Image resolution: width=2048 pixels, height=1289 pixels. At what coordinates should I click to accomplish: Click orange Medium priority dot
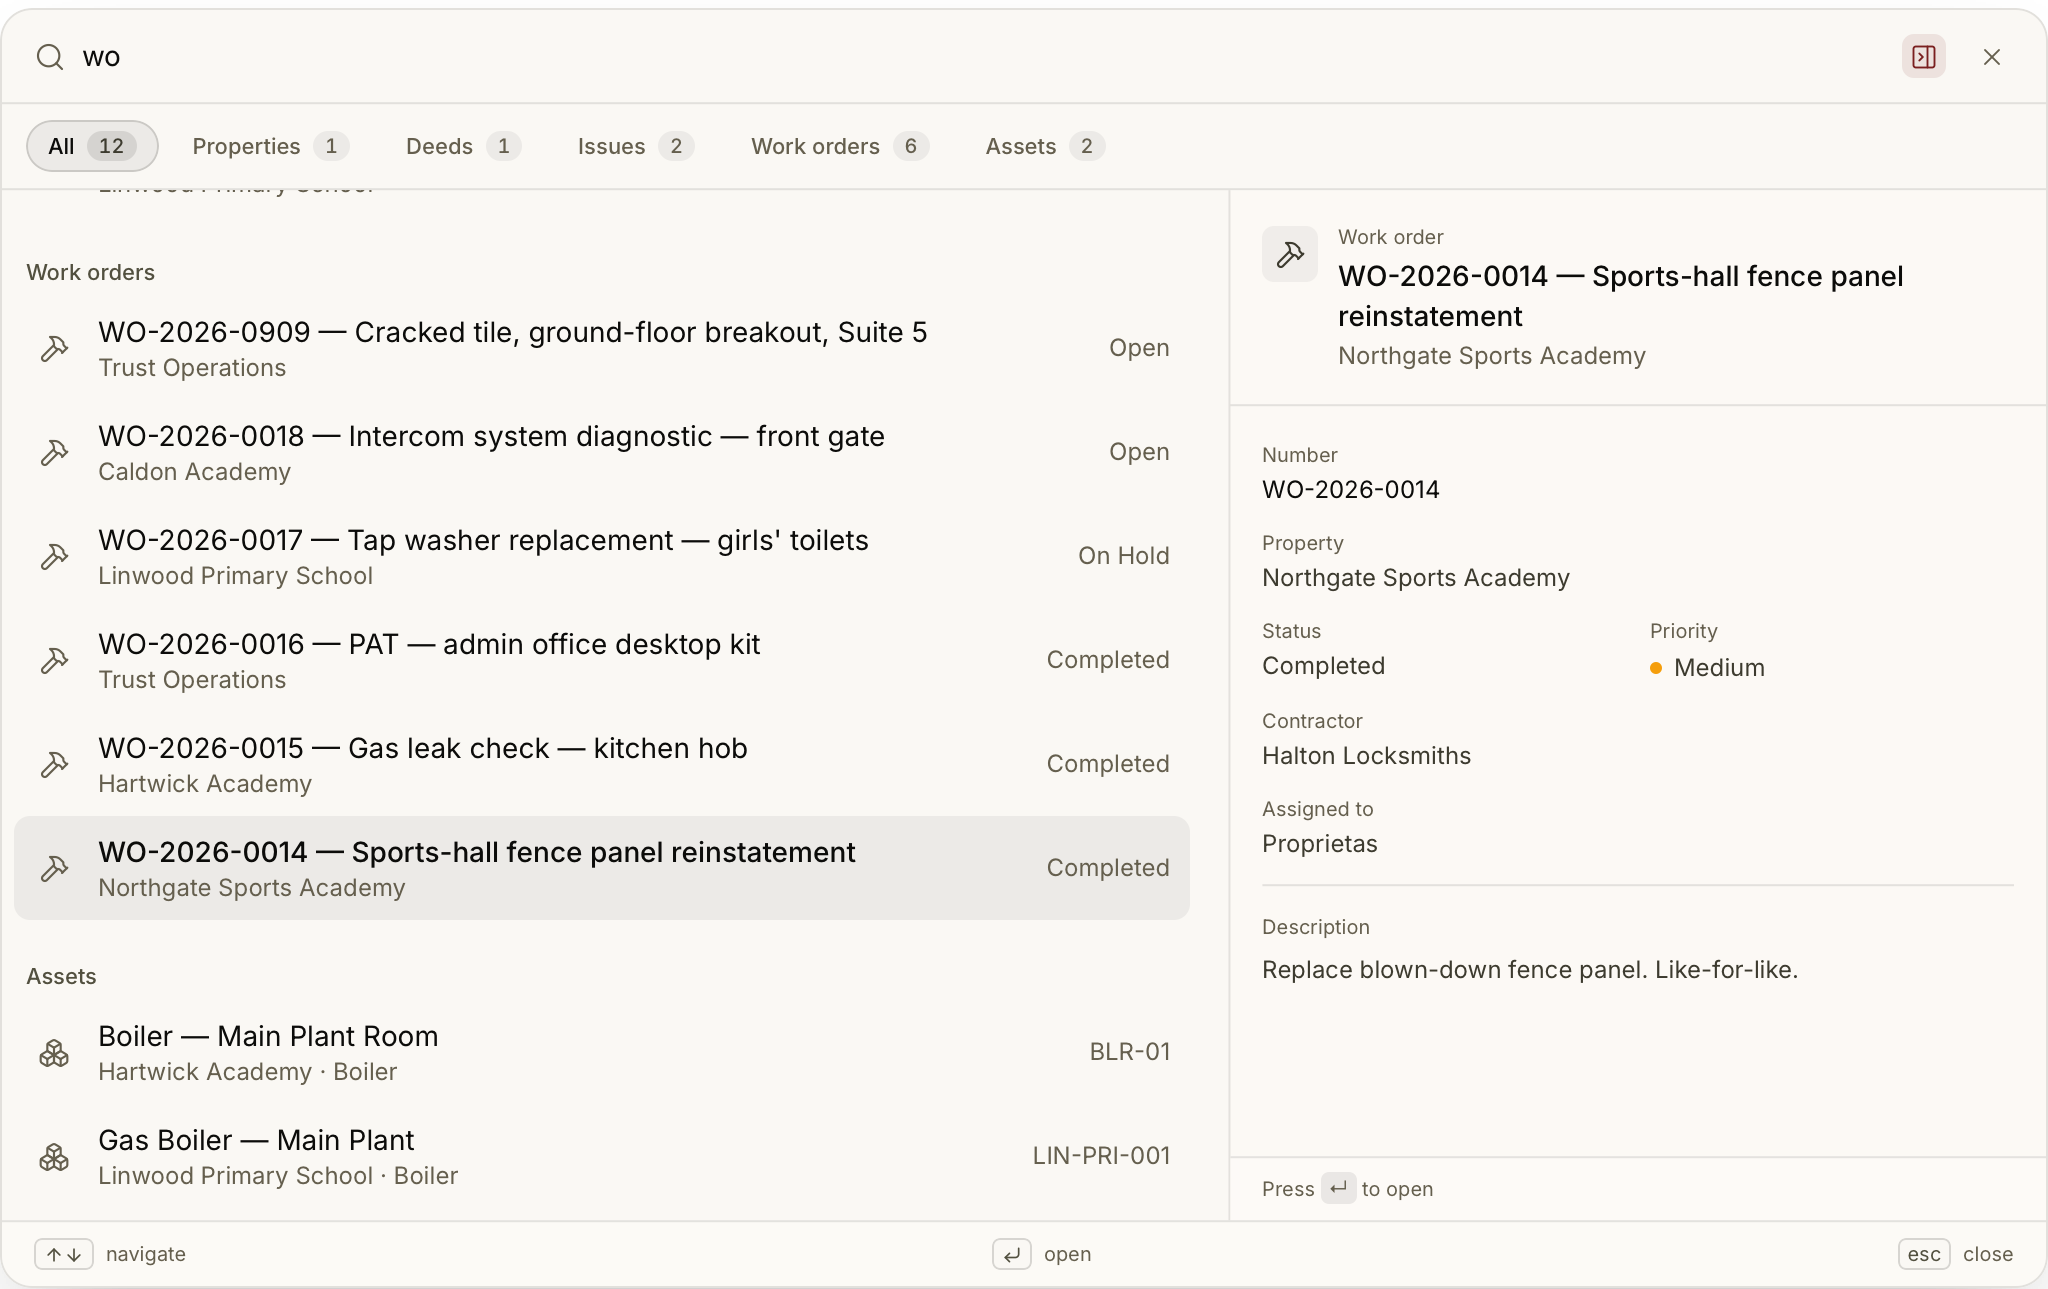click(x=1656, y=668)
